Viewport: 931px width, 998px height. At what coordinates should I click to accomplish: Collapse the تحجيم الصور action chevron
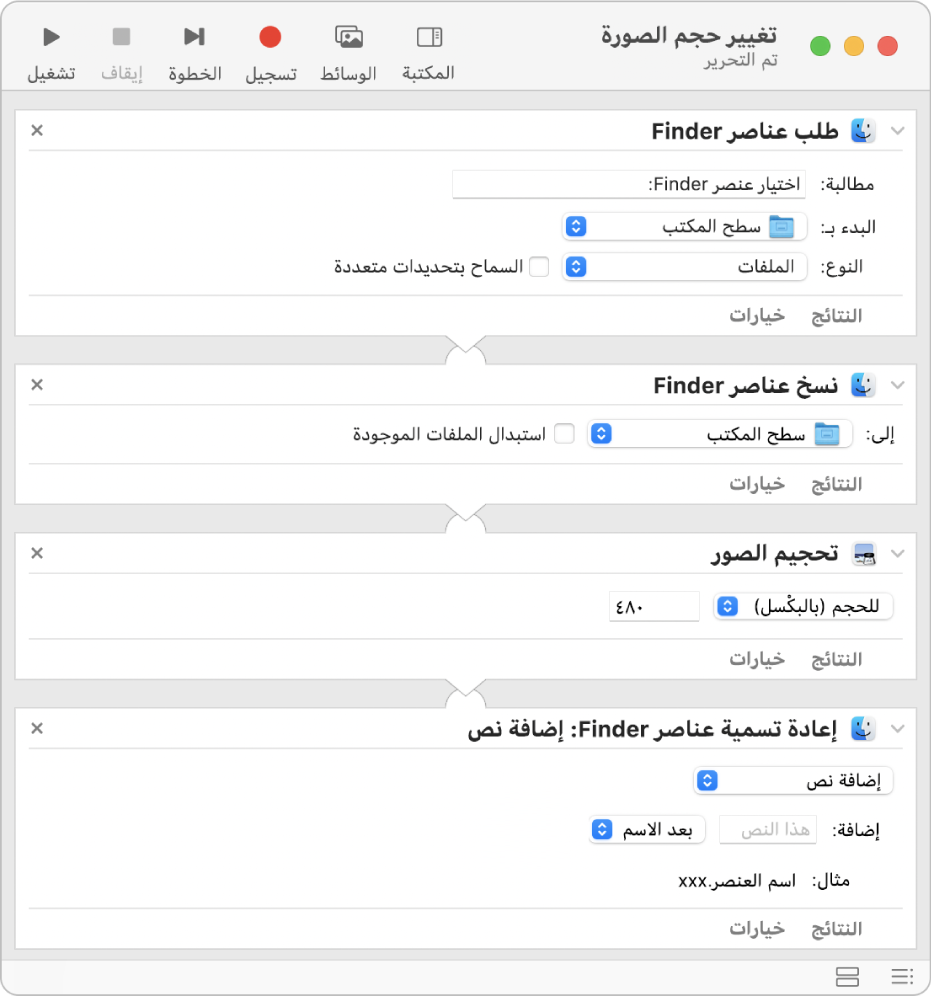(897, 553)
